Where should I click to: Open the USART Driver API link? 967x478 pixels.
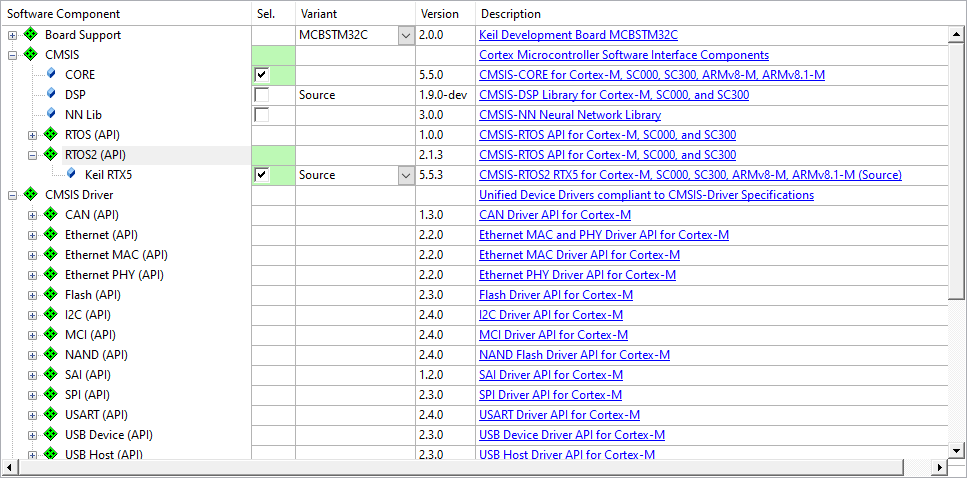[x=559, y=414]
